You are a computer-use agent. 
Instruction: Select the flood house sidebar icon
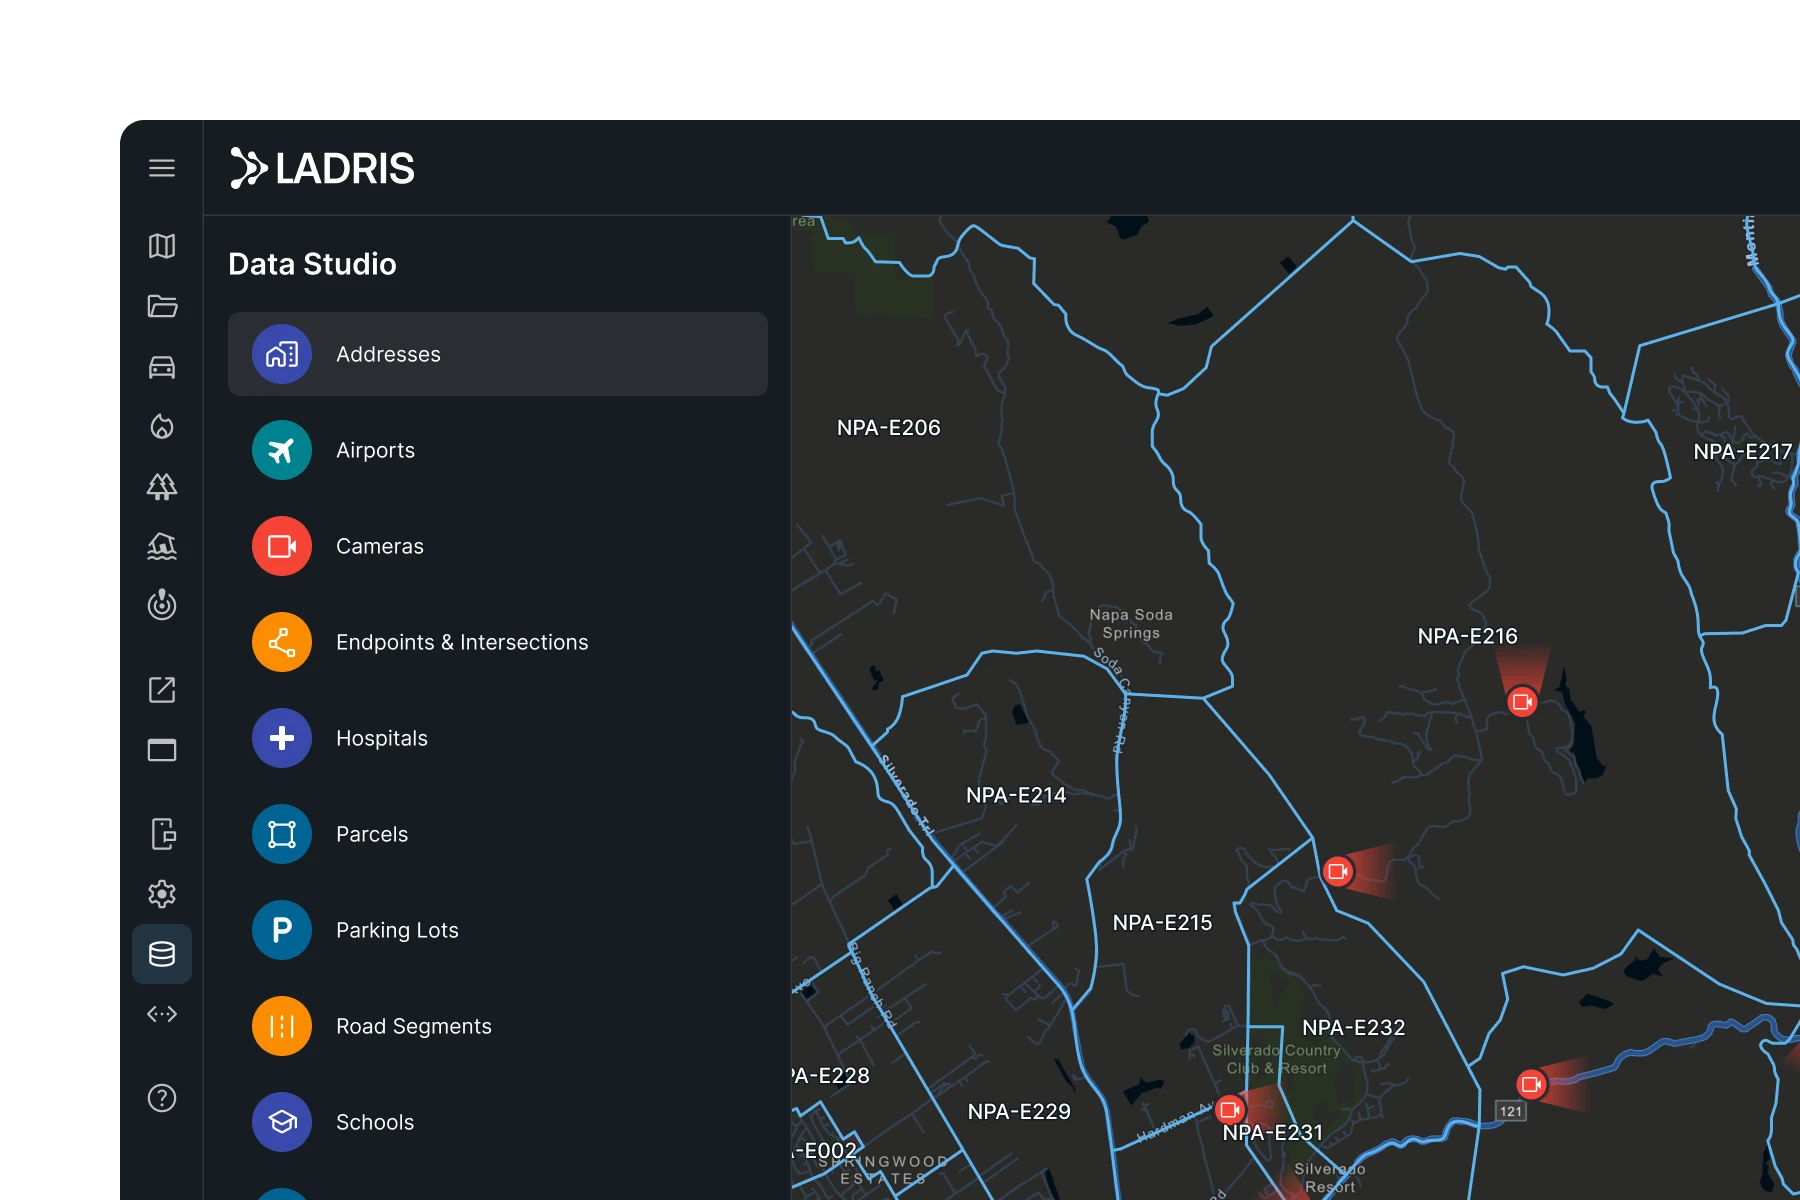click(162, 546)
